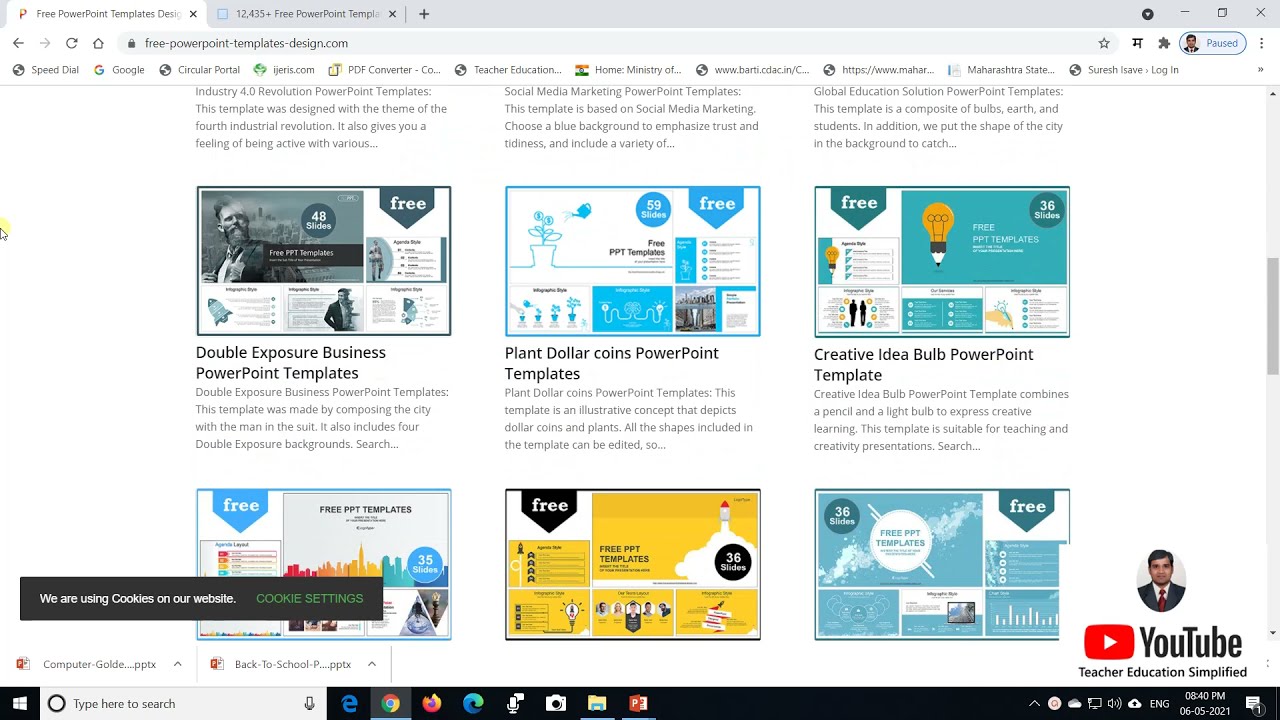Bookmark this page with star icon
Viewport: 1280px width, 720px height.
point(1104,43)
